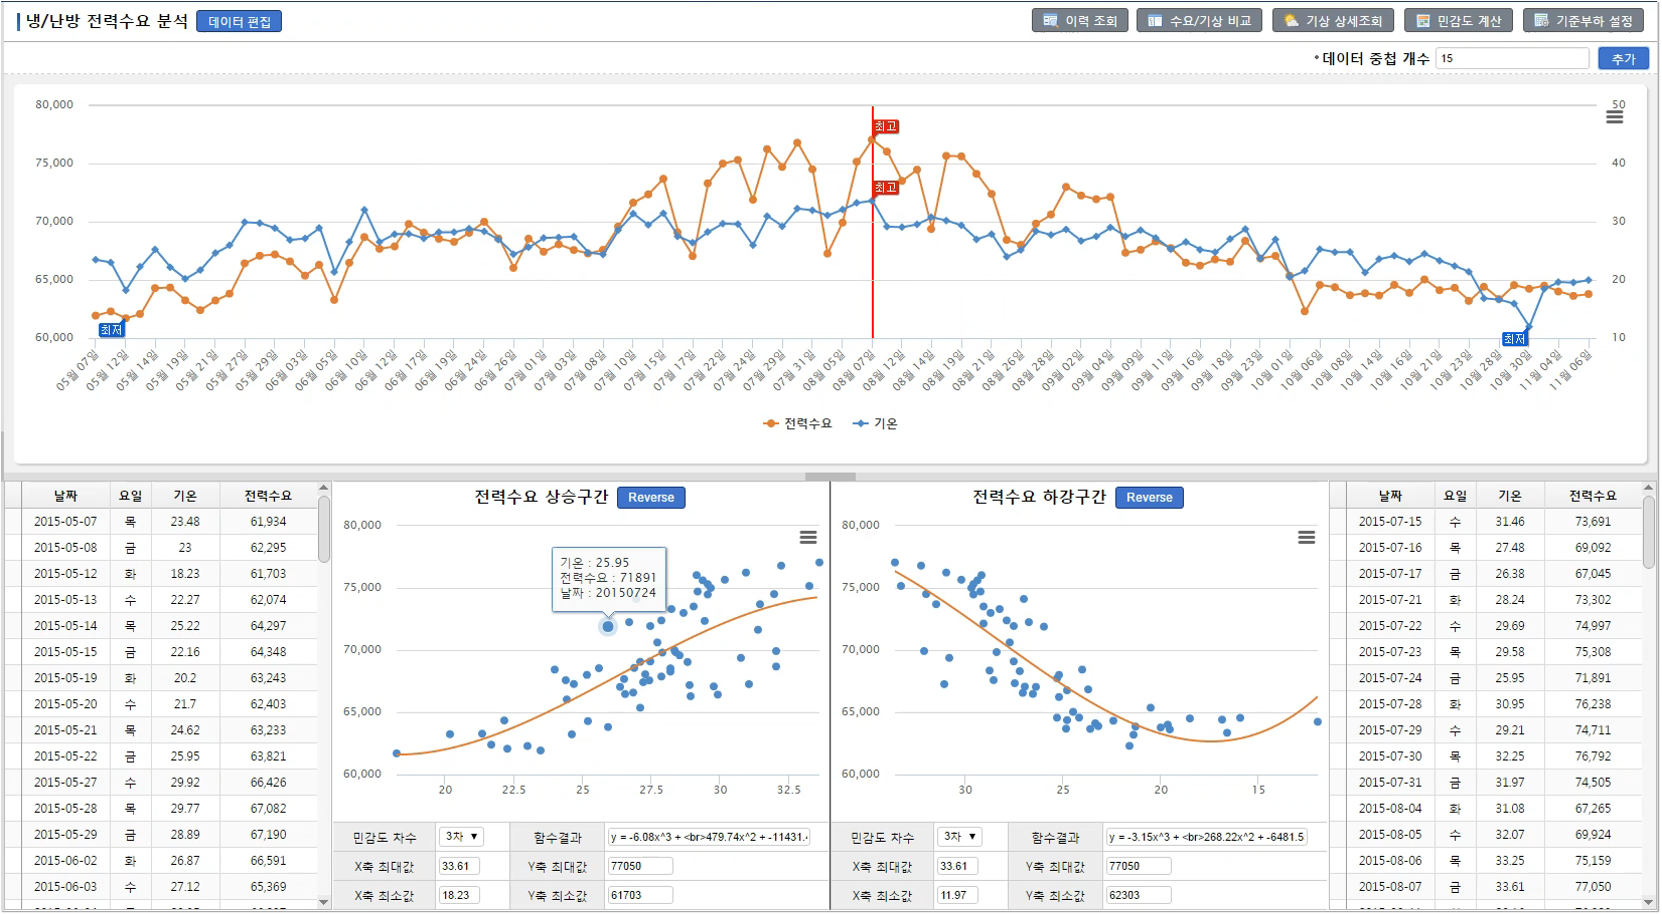1662x914 pixels.
Task: Click the 추가 button
Action: click(x=1623, y=59)
